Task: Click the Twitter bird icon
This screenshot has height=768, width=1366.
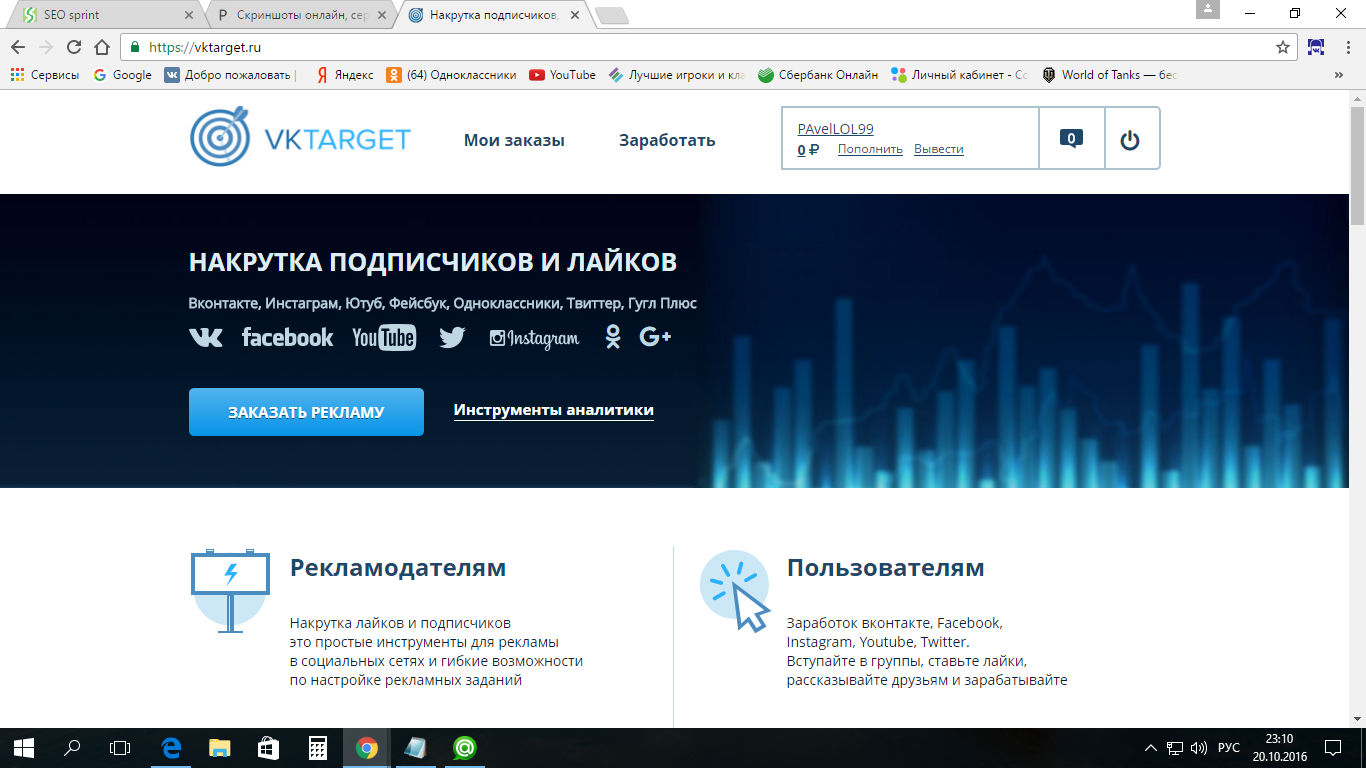Action: pos(452,337)
